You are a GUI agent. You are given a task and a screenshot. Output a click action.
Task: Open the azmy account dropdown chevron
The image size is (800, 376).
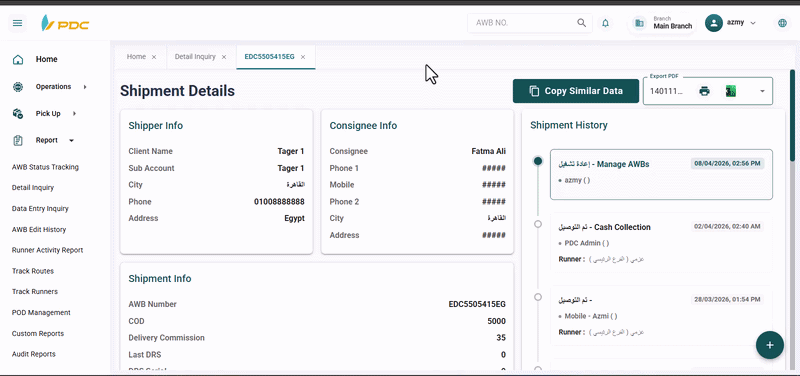[753, 23]
